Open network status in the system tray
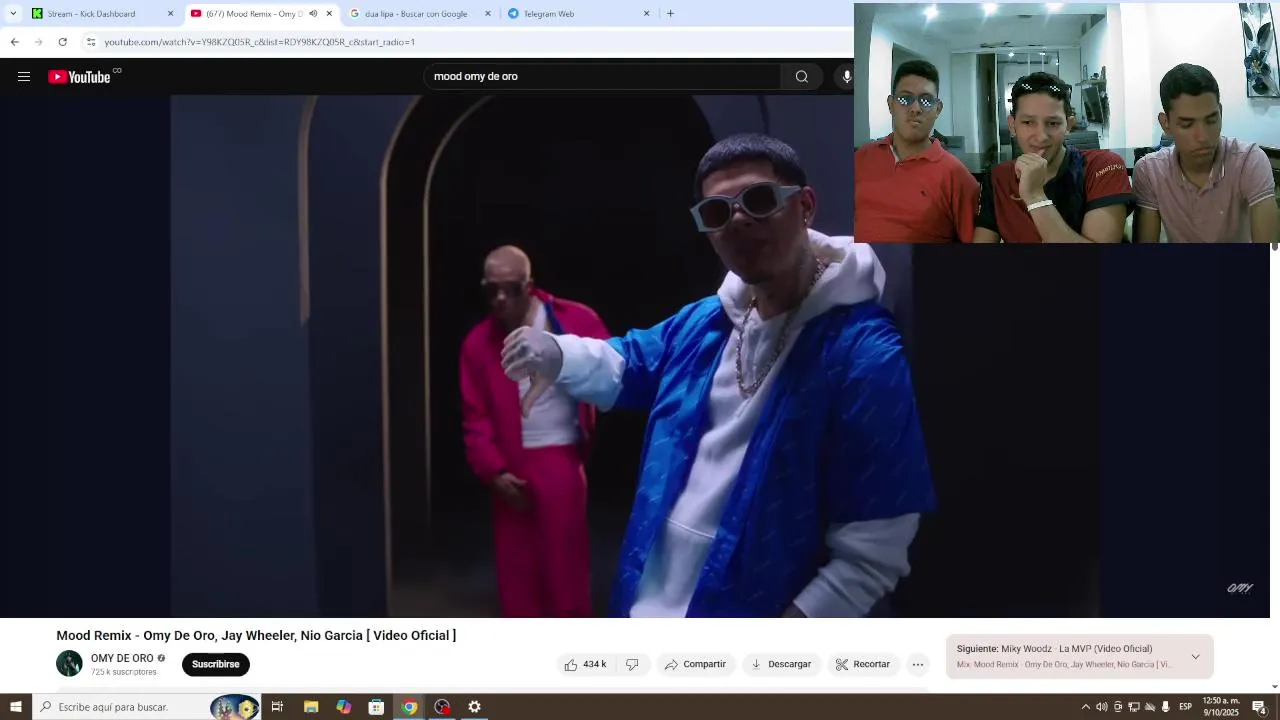The height and width of the screenshot is (720, 1280). (x=1134, y=707)
